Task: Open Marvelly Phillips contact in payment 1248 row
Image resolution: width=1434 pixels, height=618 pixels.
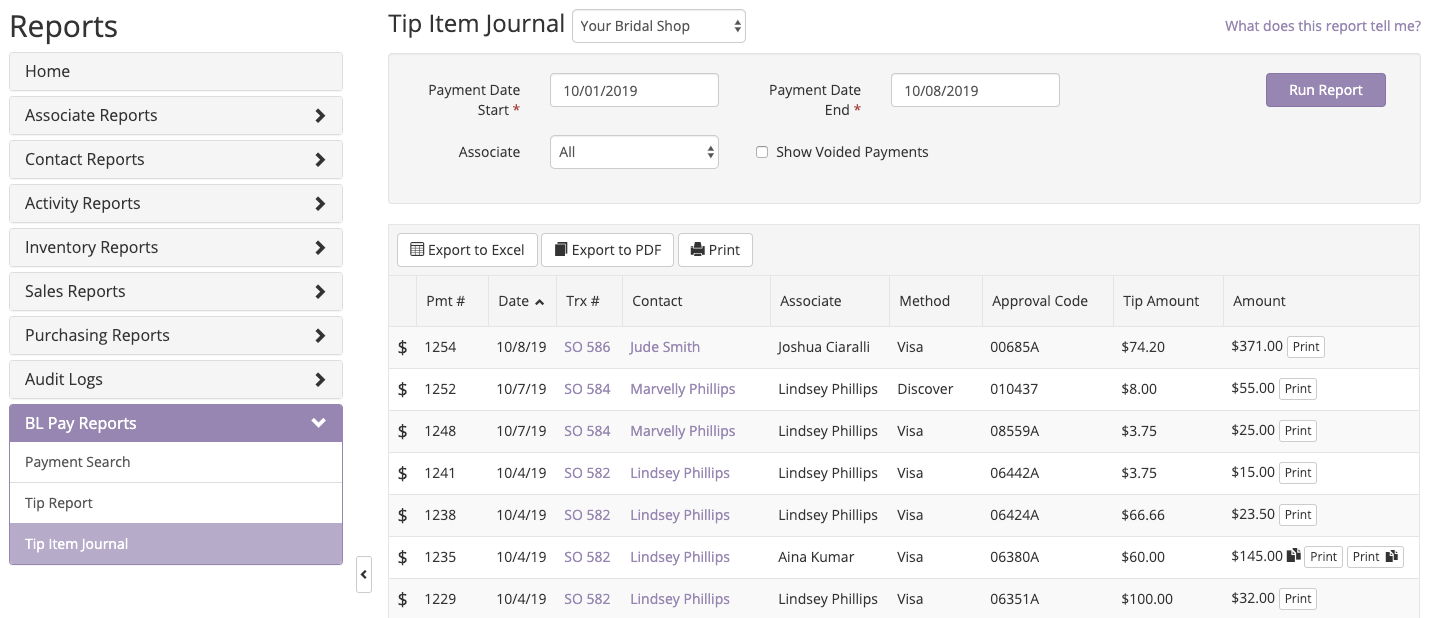Action: tap(682, 431)
